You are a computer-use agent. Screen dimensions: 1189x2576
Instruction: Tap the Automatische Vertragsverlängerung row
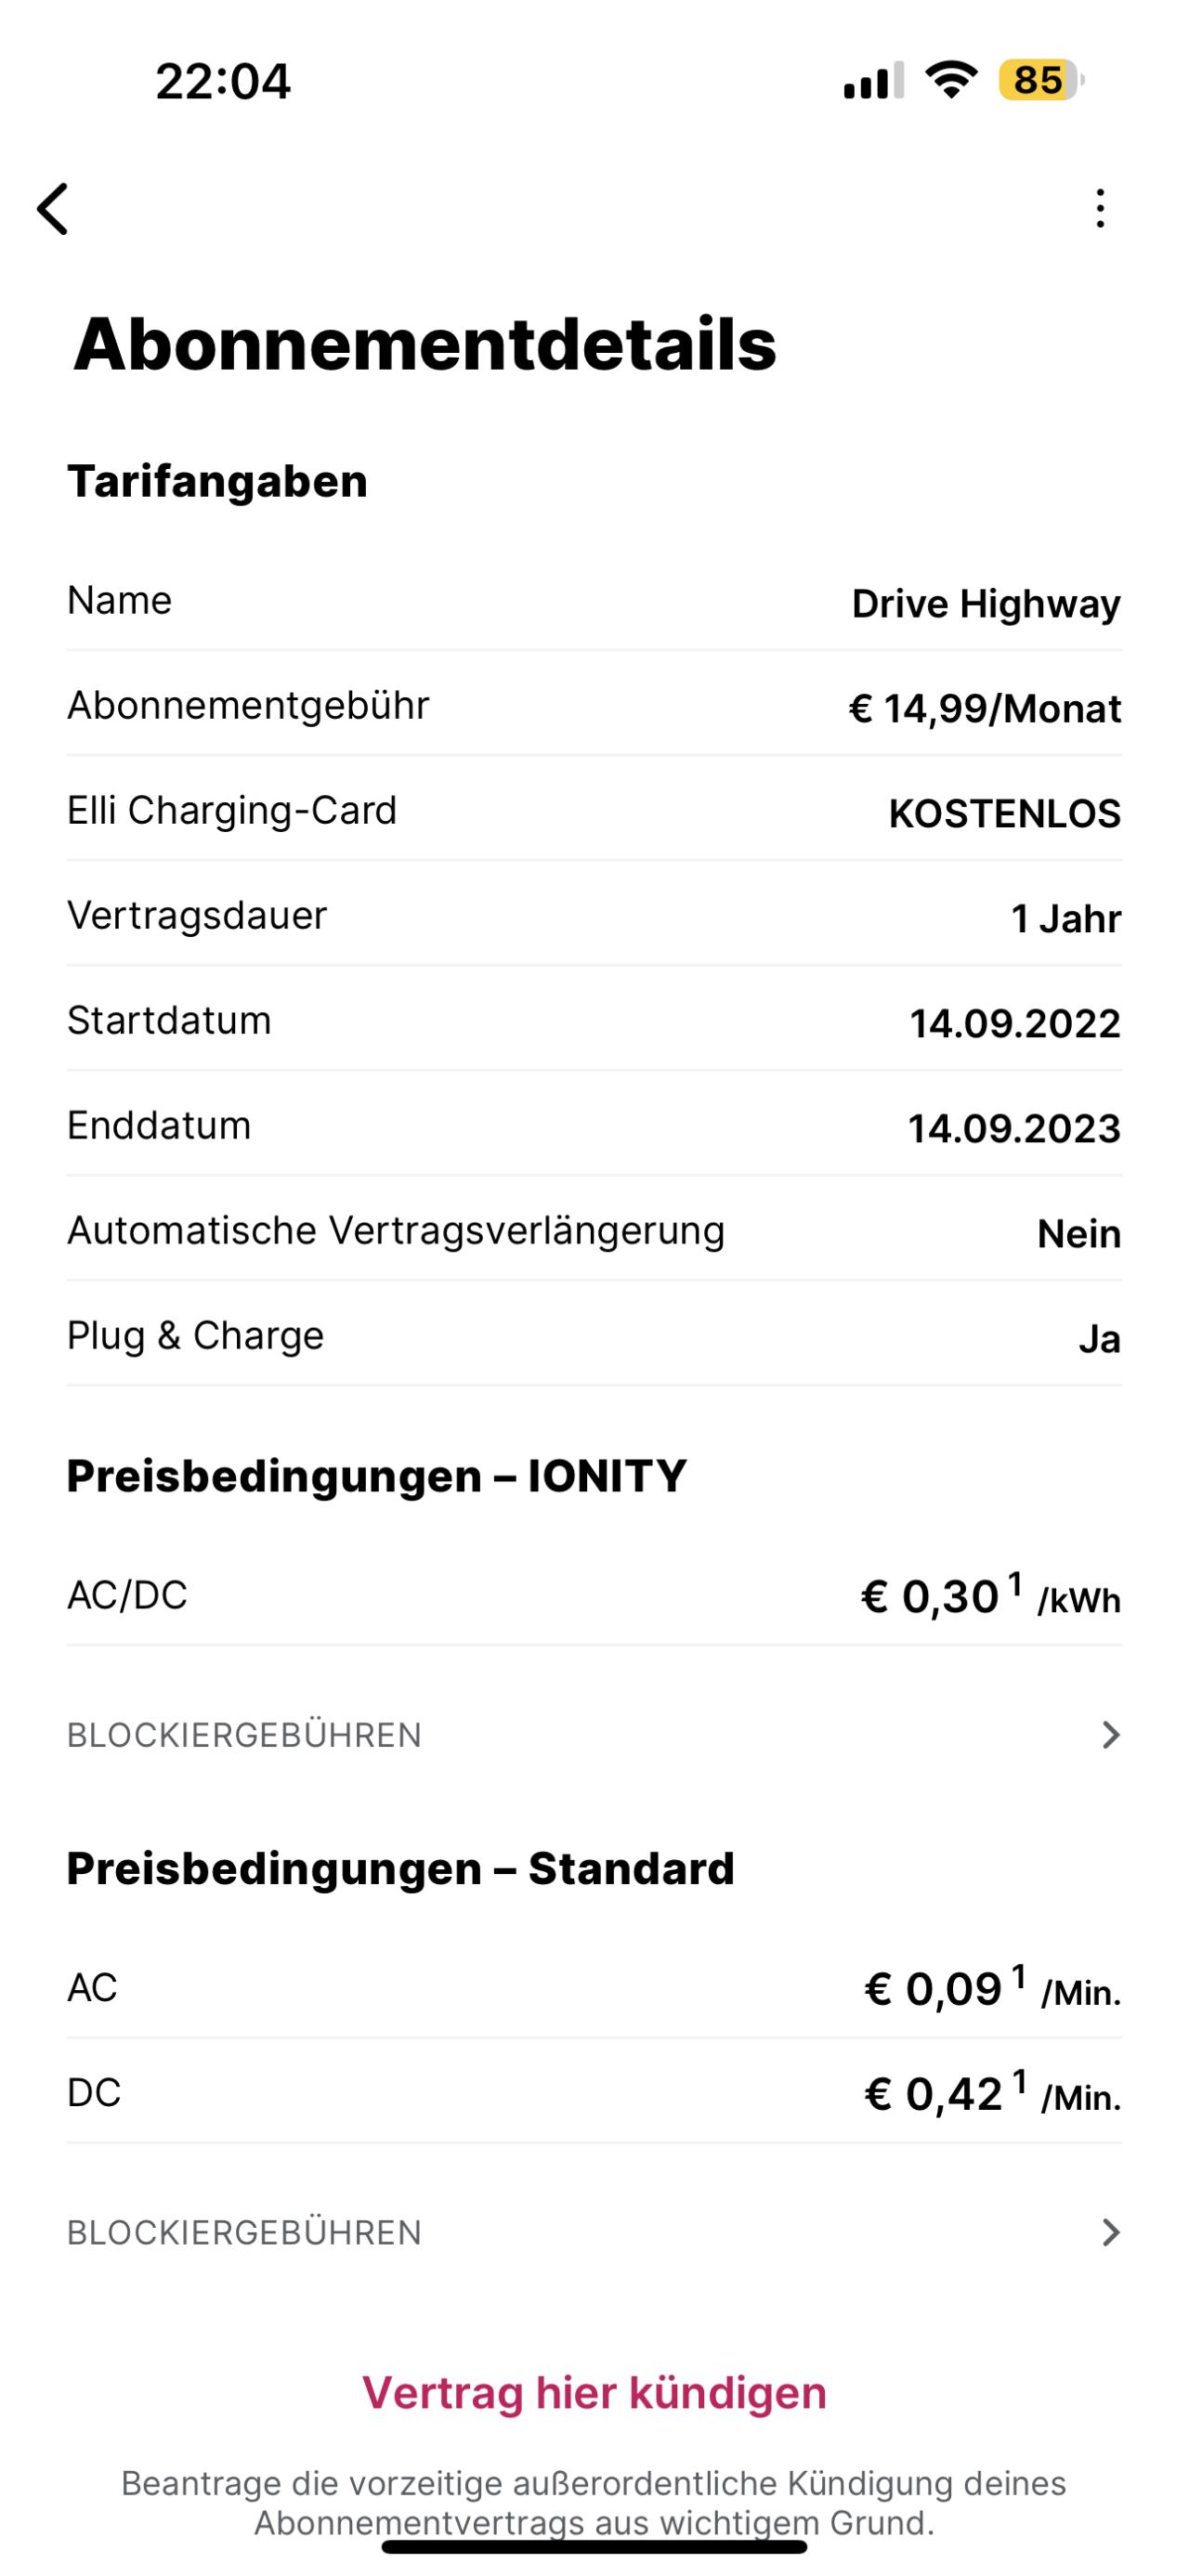click(x=594, y=1231)
